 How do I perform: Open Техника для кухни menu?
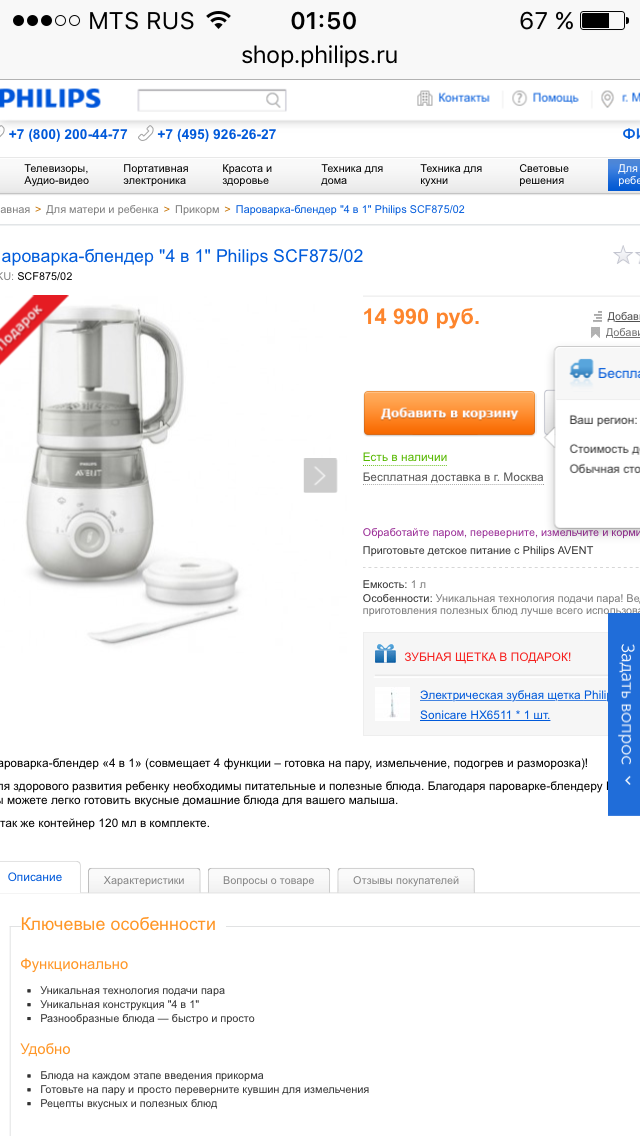click(451, 175)
